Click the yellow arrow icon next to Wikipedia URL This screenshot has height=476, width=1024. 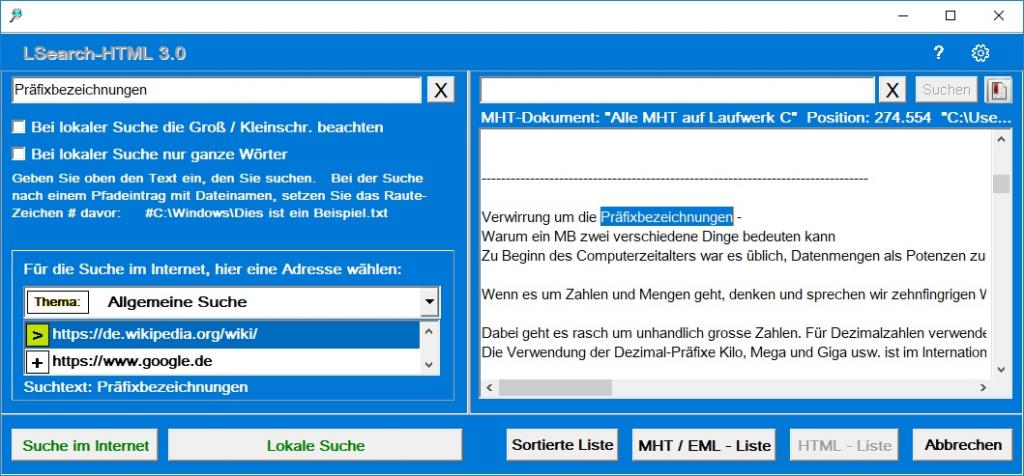[37, 334]
